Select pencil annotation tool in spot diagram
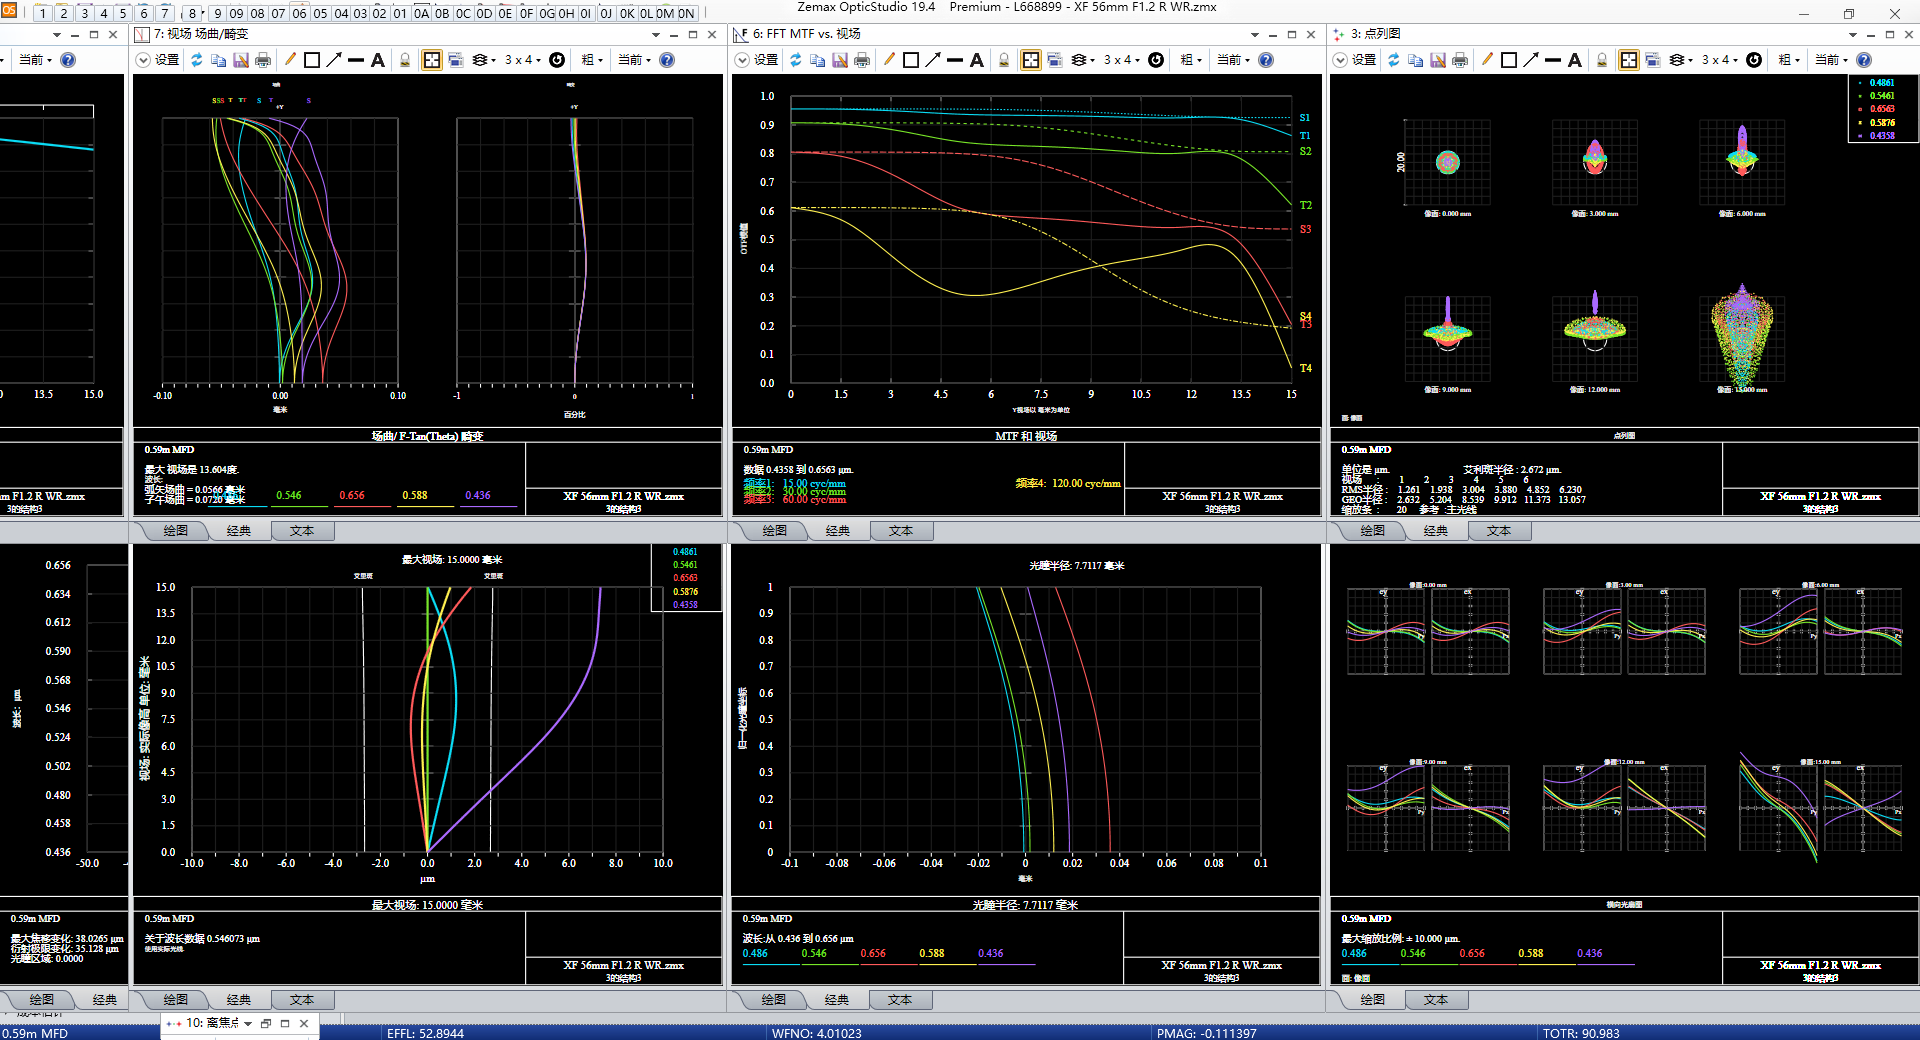Image resolution: width=1920 pixels, height=1040 pixels. (1487, 60)
